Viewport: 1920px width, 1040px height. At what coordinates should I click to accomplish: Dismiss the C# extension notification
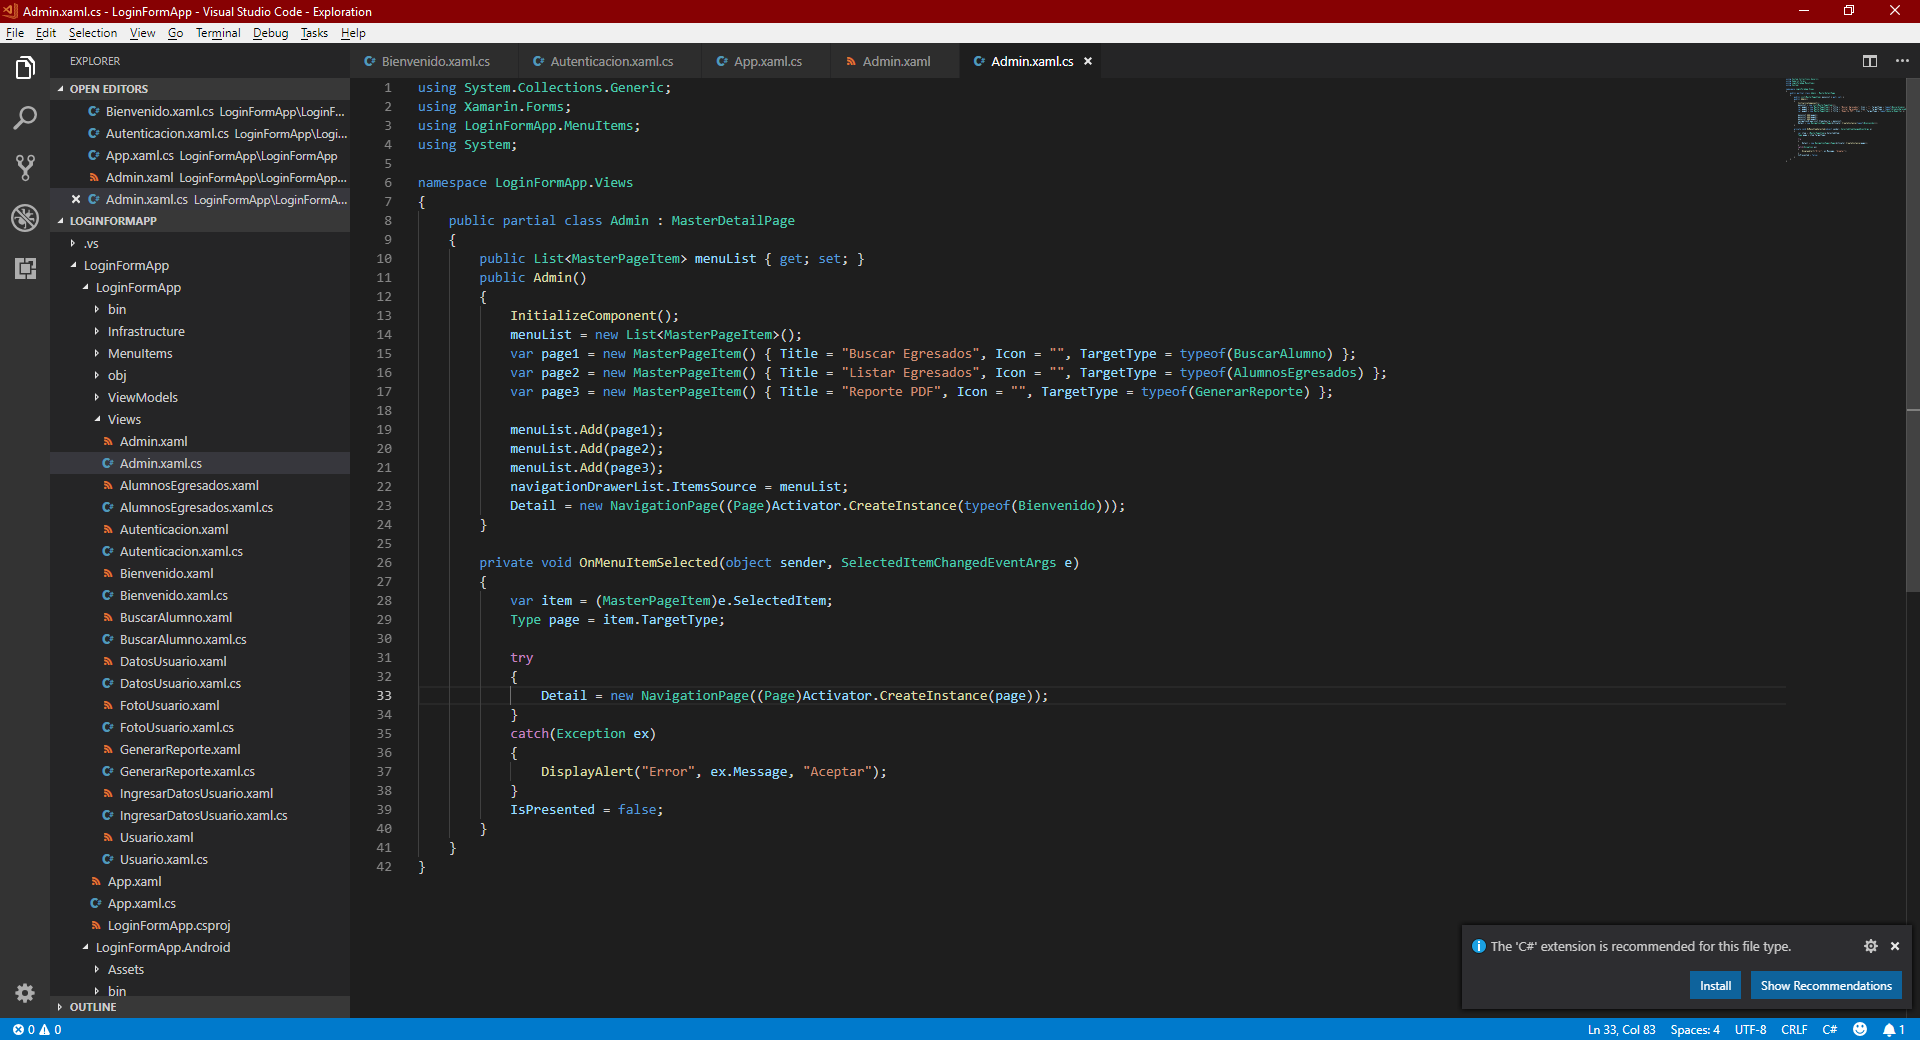pos(1895,946)
